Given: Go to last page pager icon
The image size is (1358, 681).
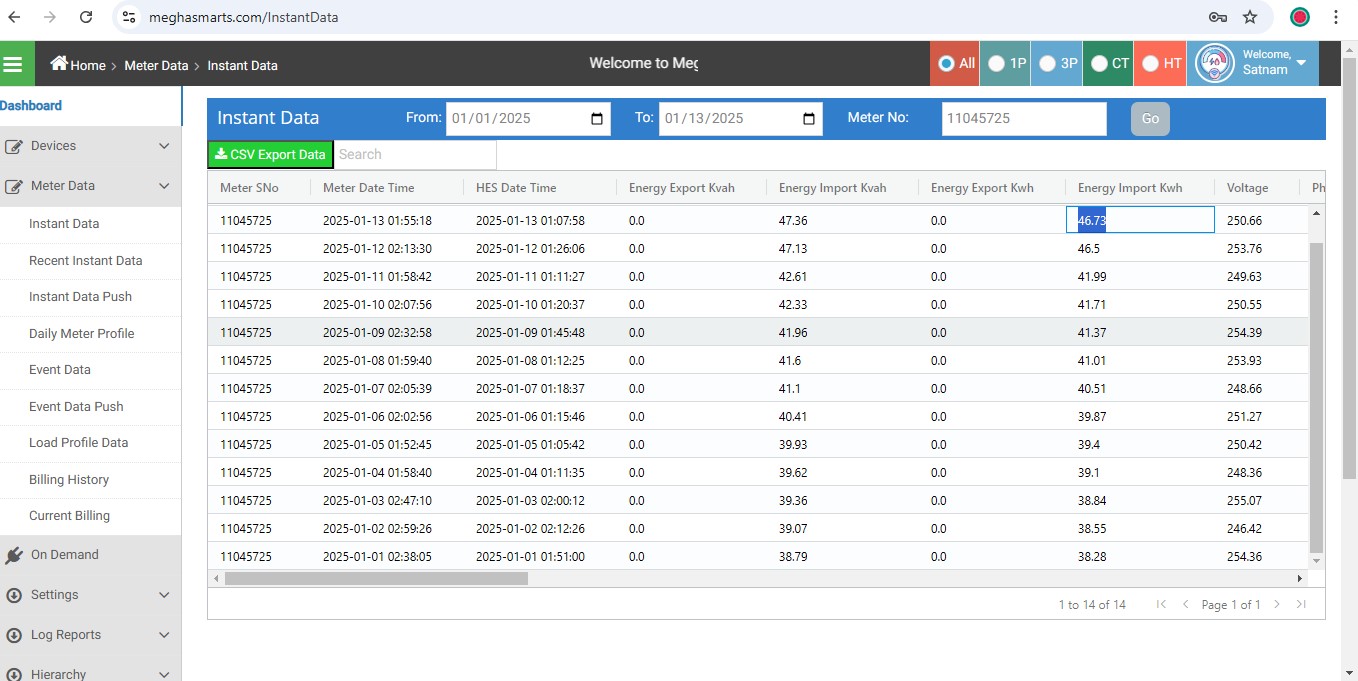Looking at the screenshot, I should click(x=1301, y=604).
